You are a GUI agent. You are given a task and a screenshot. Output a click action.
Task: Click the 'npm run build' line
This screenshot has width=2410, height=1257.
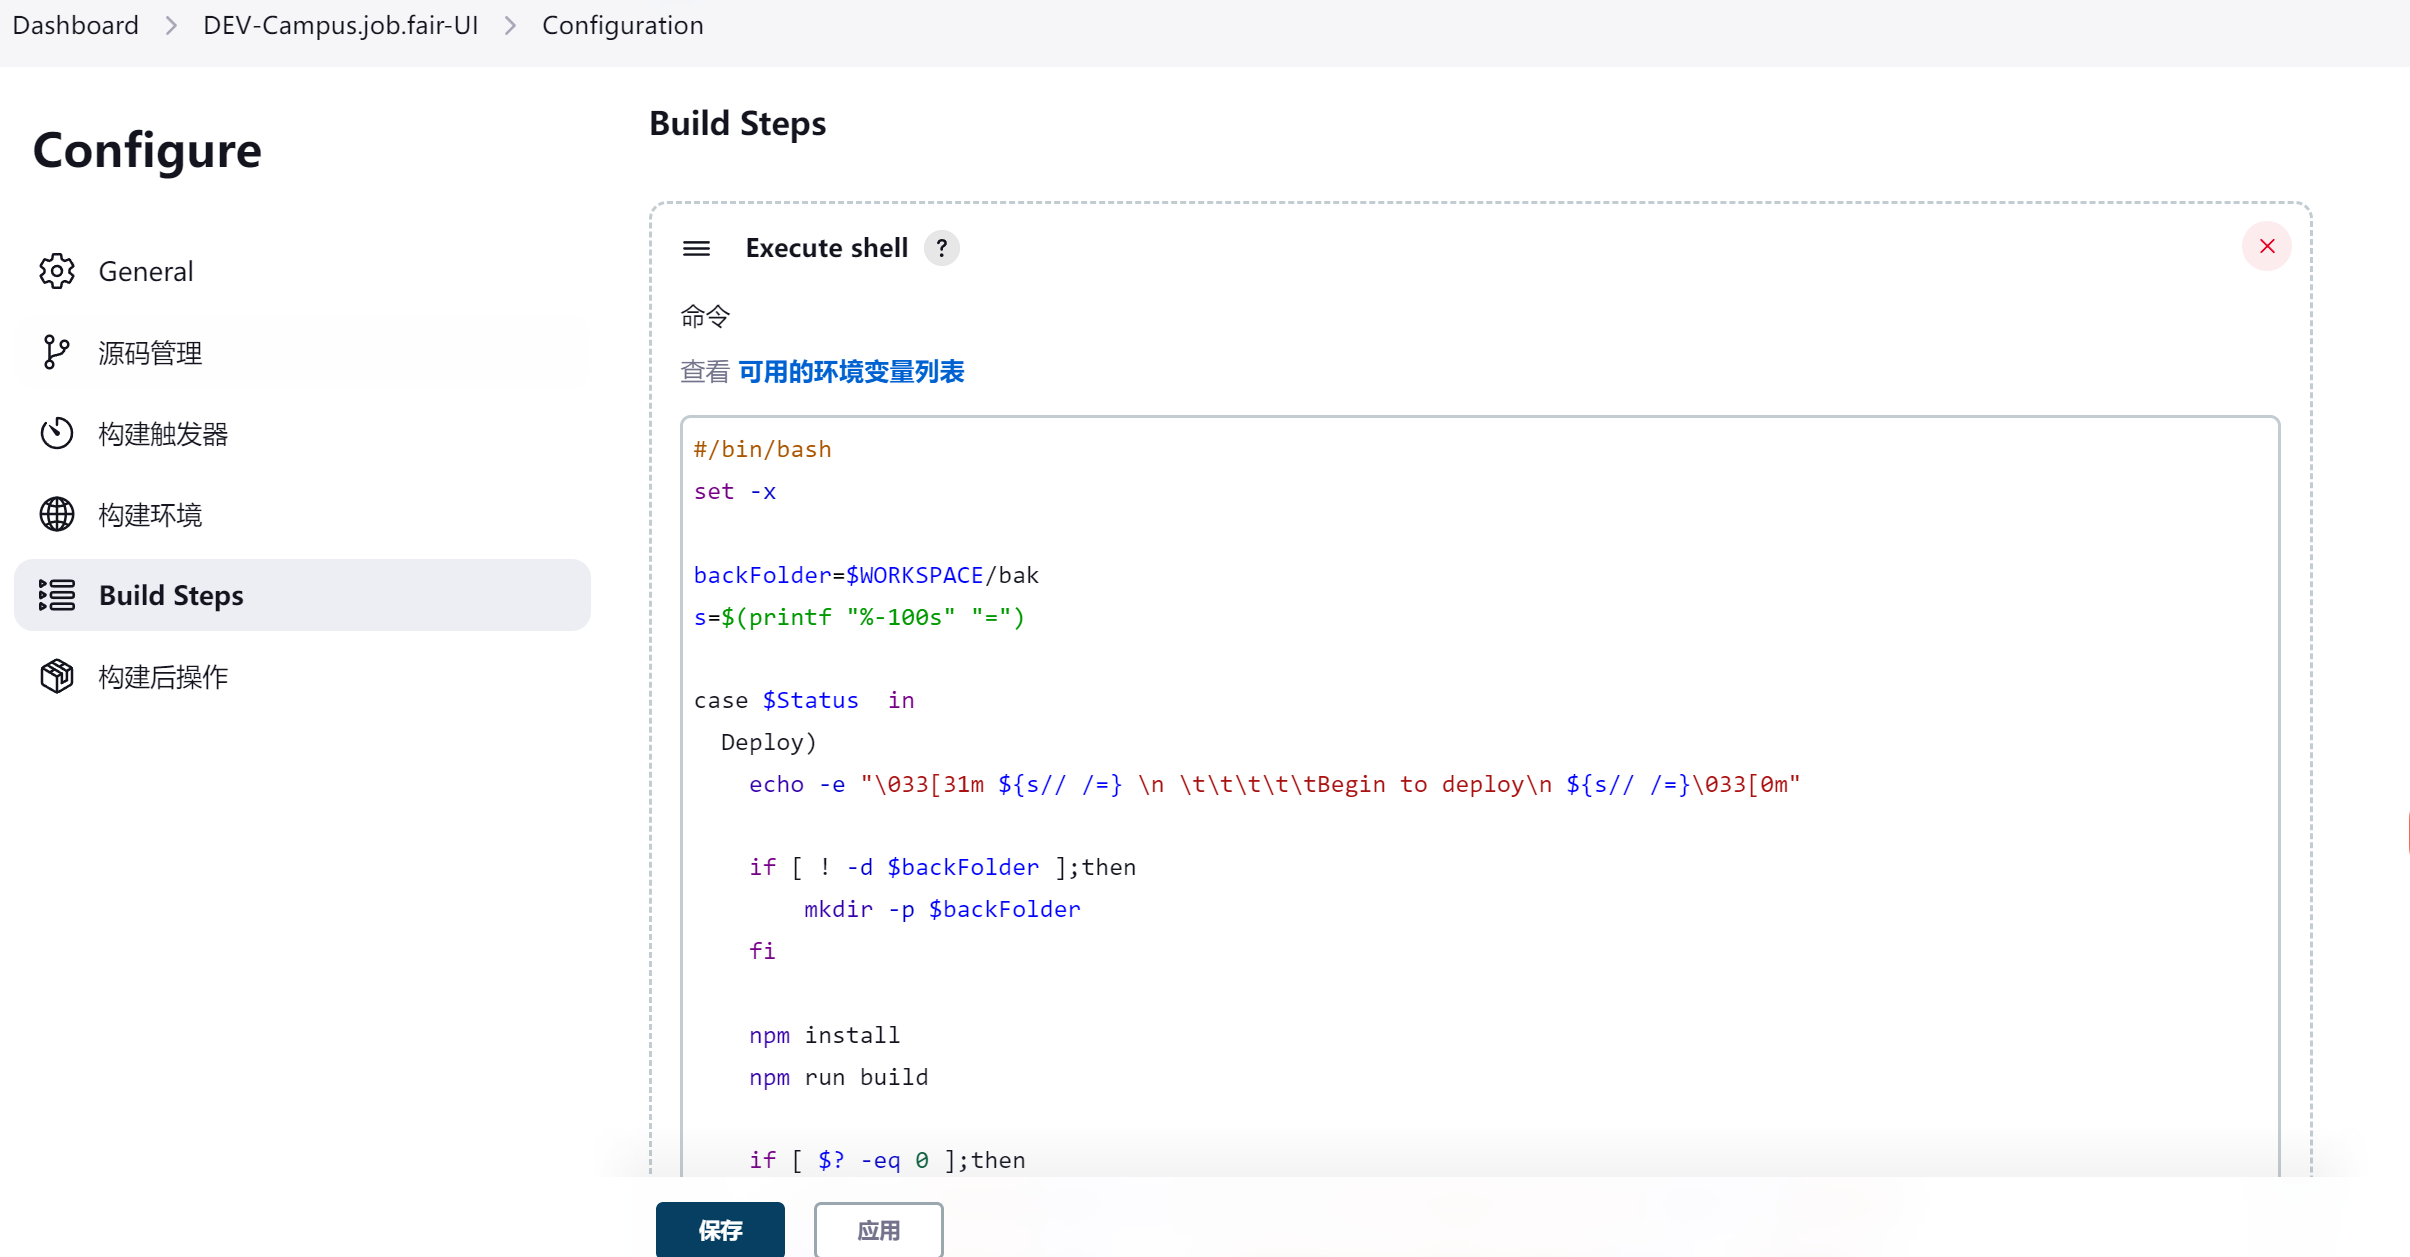838,1077
